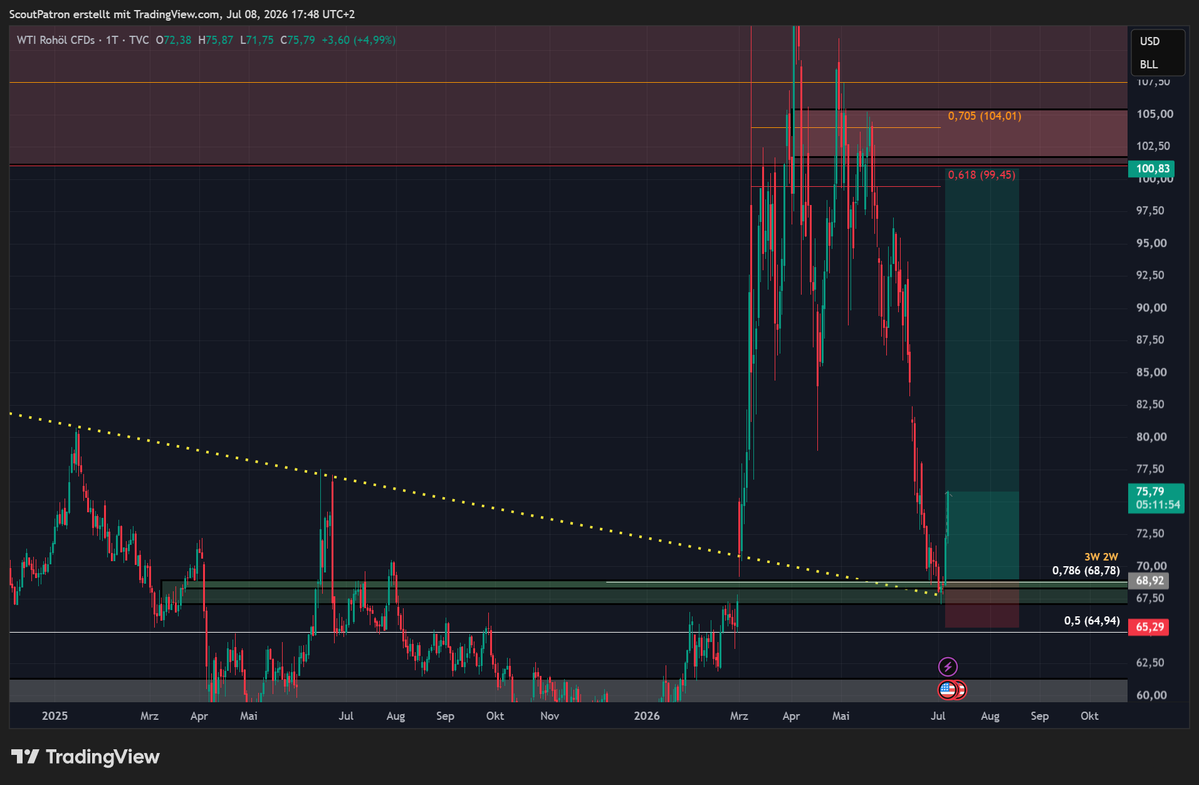Click the TVC source in chart legend
Image resolution: width=1199 pixels, height=785 pixels.
click(139, 40)
